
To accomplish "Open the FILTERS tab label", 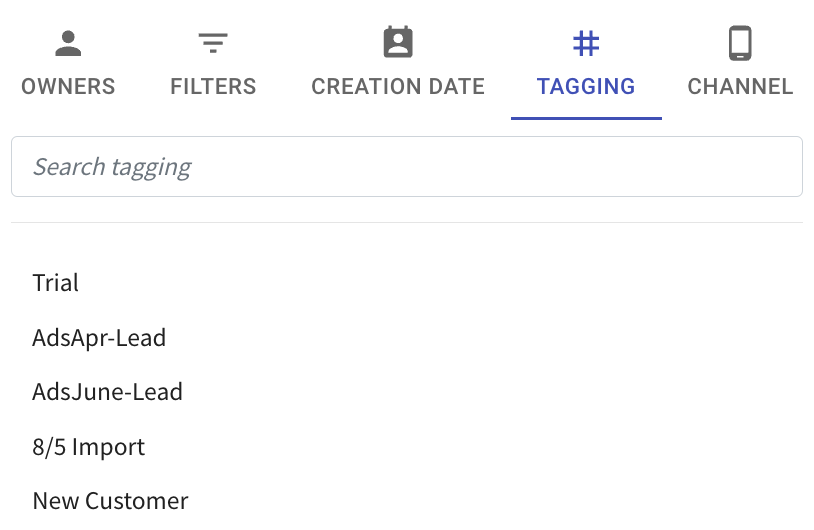I will (x=213, y=87).
